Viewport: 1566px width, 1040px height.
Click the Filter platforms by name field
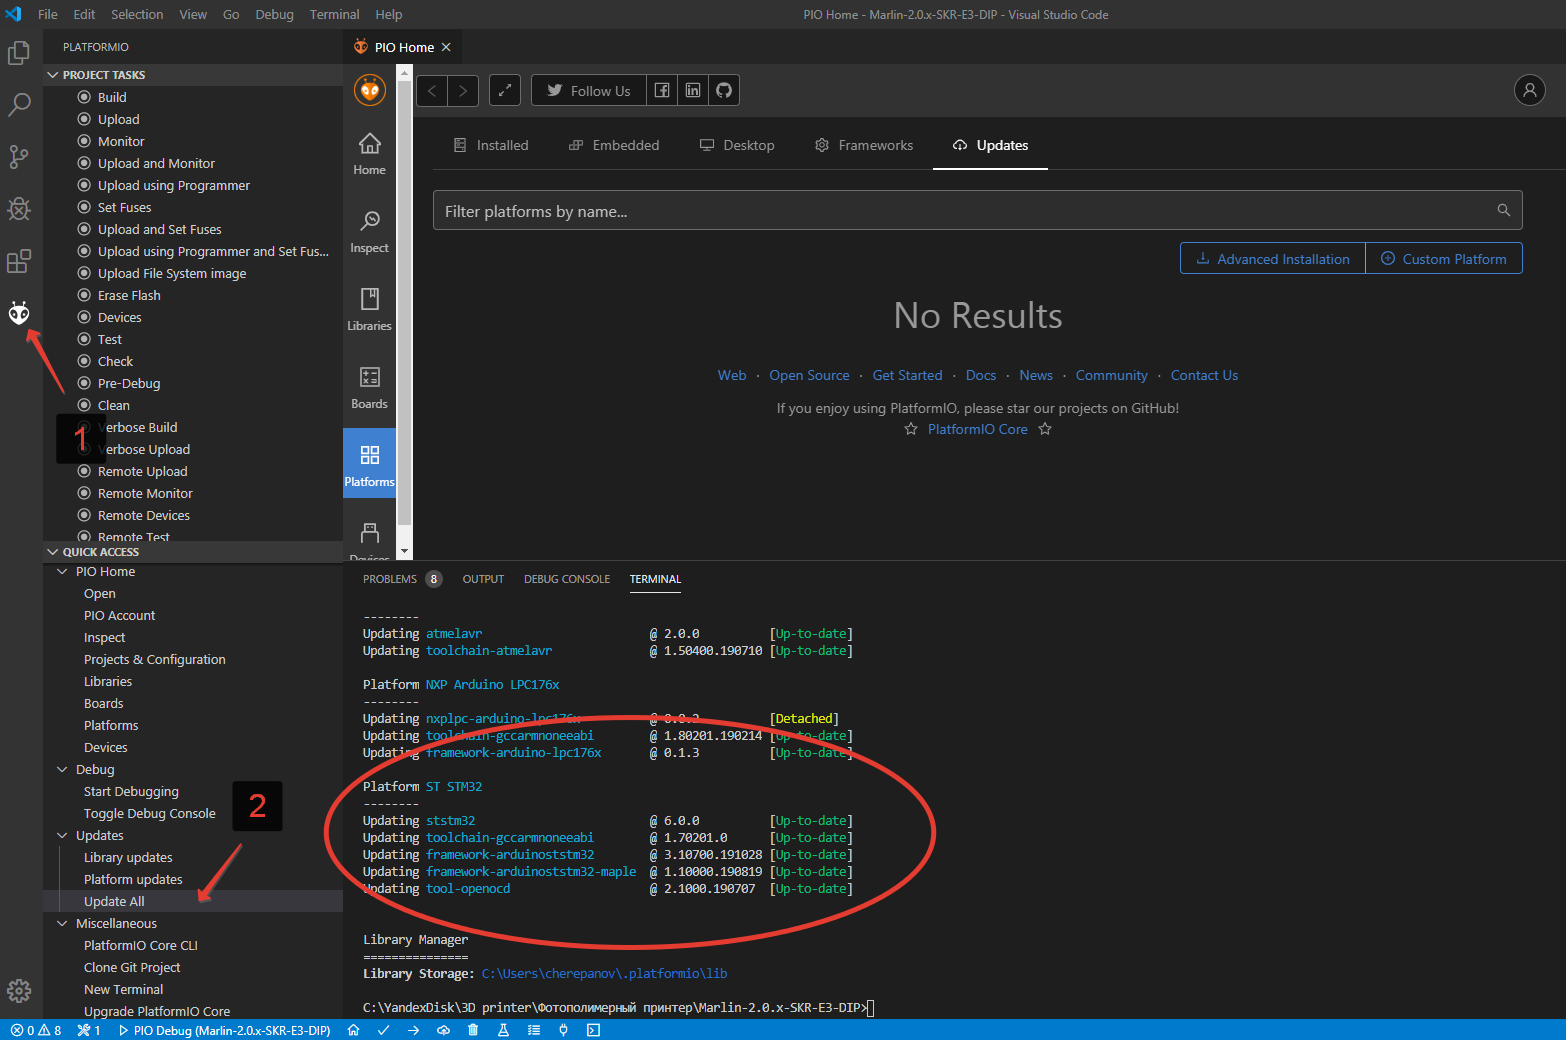point(977,211)
